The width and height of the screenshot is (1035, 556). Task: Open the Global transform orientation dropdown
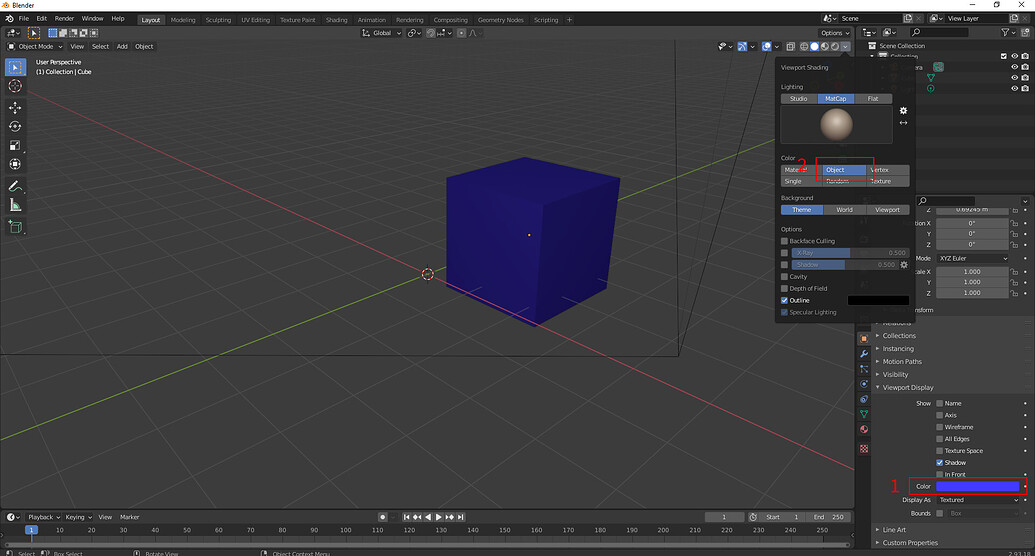point(382,33)
